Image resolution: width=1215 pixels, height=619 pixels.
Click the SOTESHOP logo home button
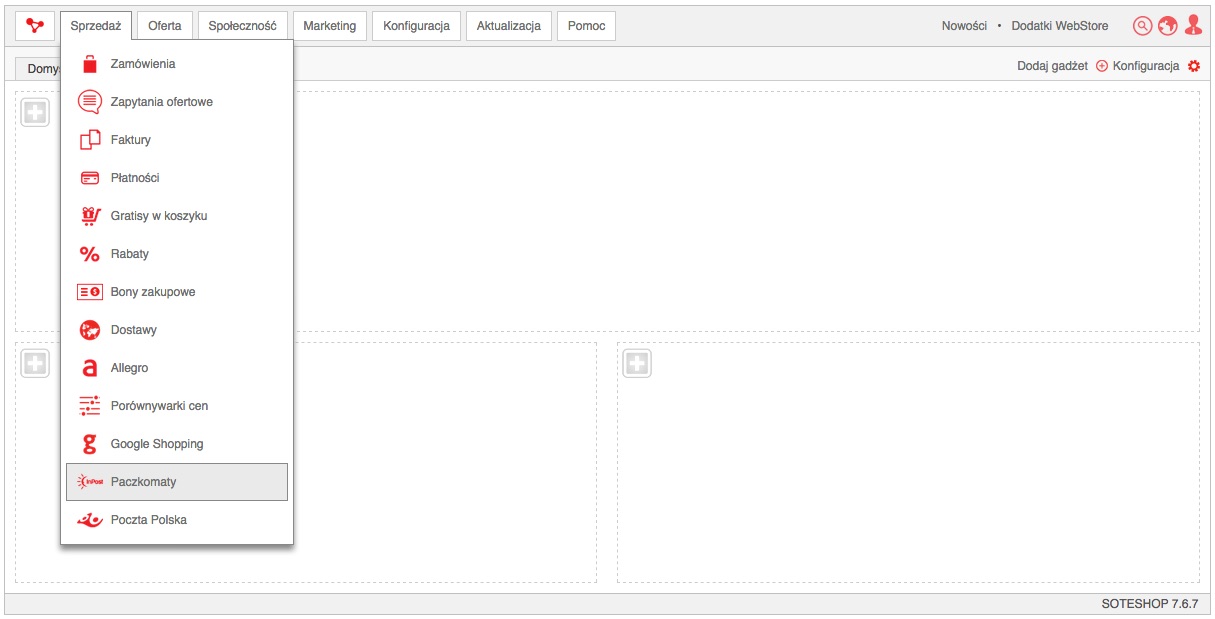coord(35,26)
